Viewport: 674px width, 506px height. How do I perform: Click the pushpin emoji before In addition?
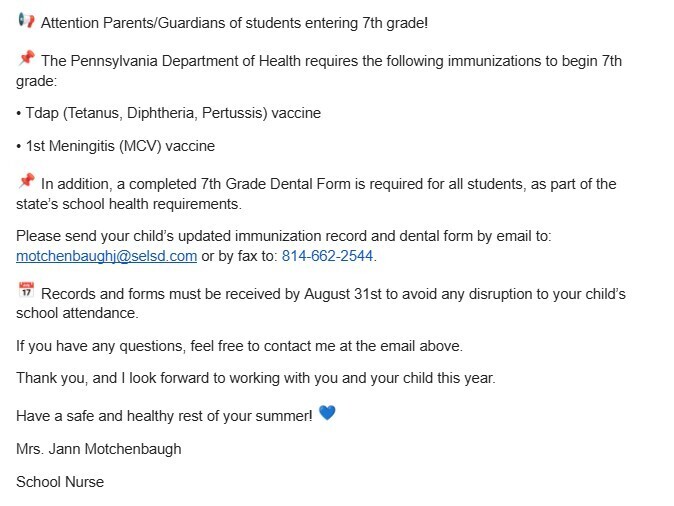(26, 181)
